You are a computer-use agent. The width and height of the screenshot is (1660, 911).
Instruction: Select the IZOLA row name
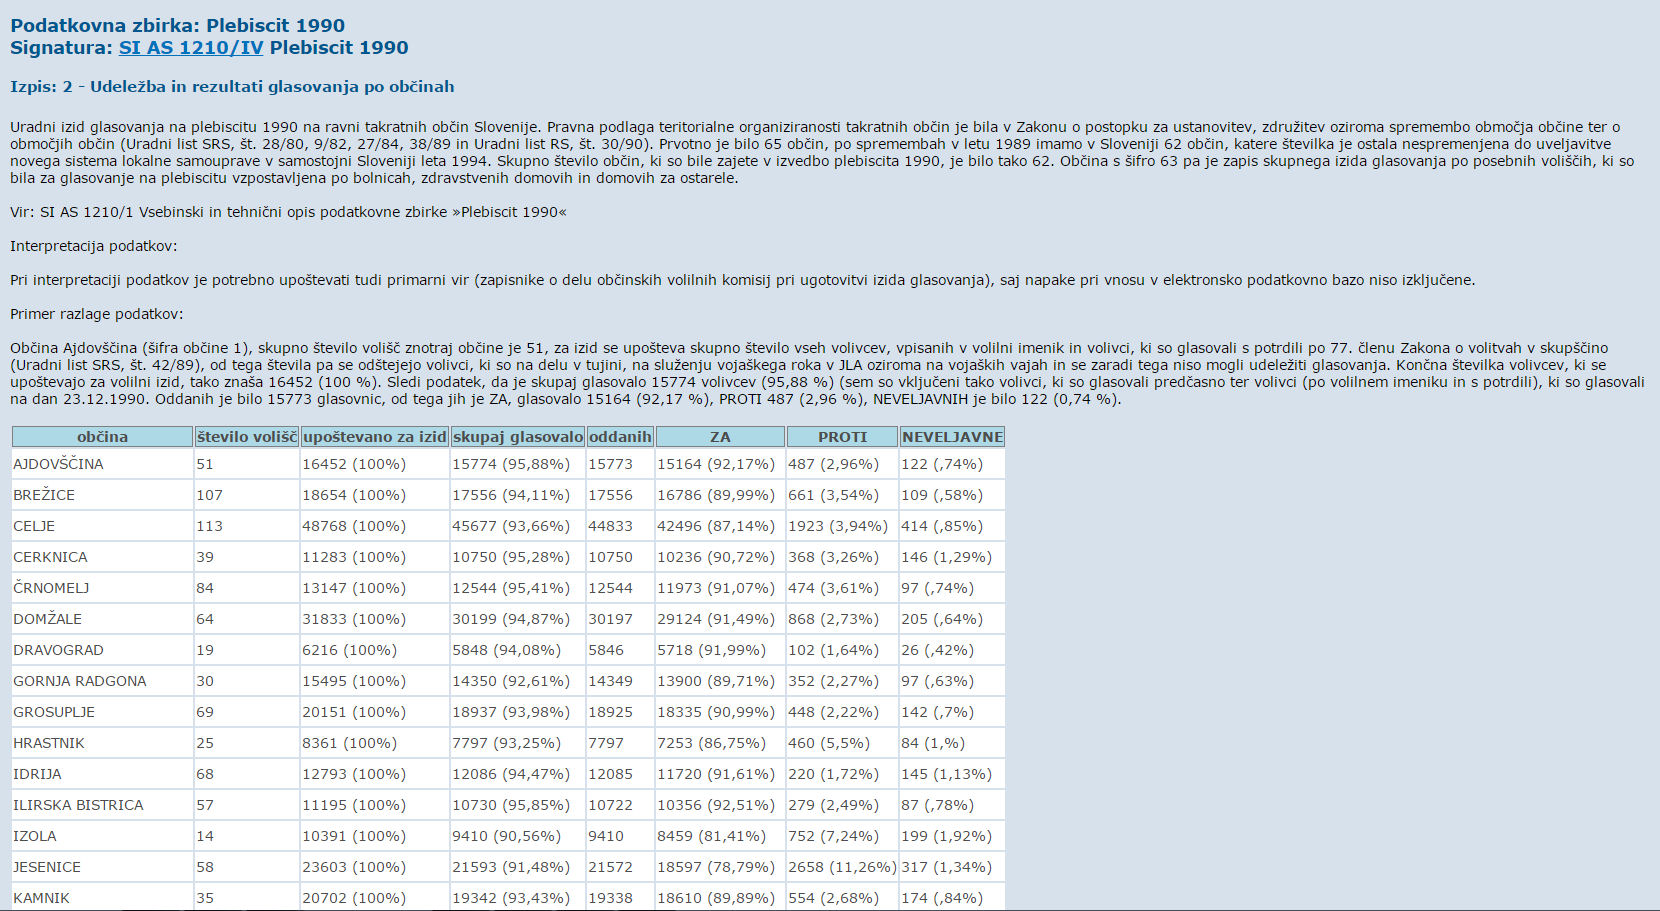(35, 836)
